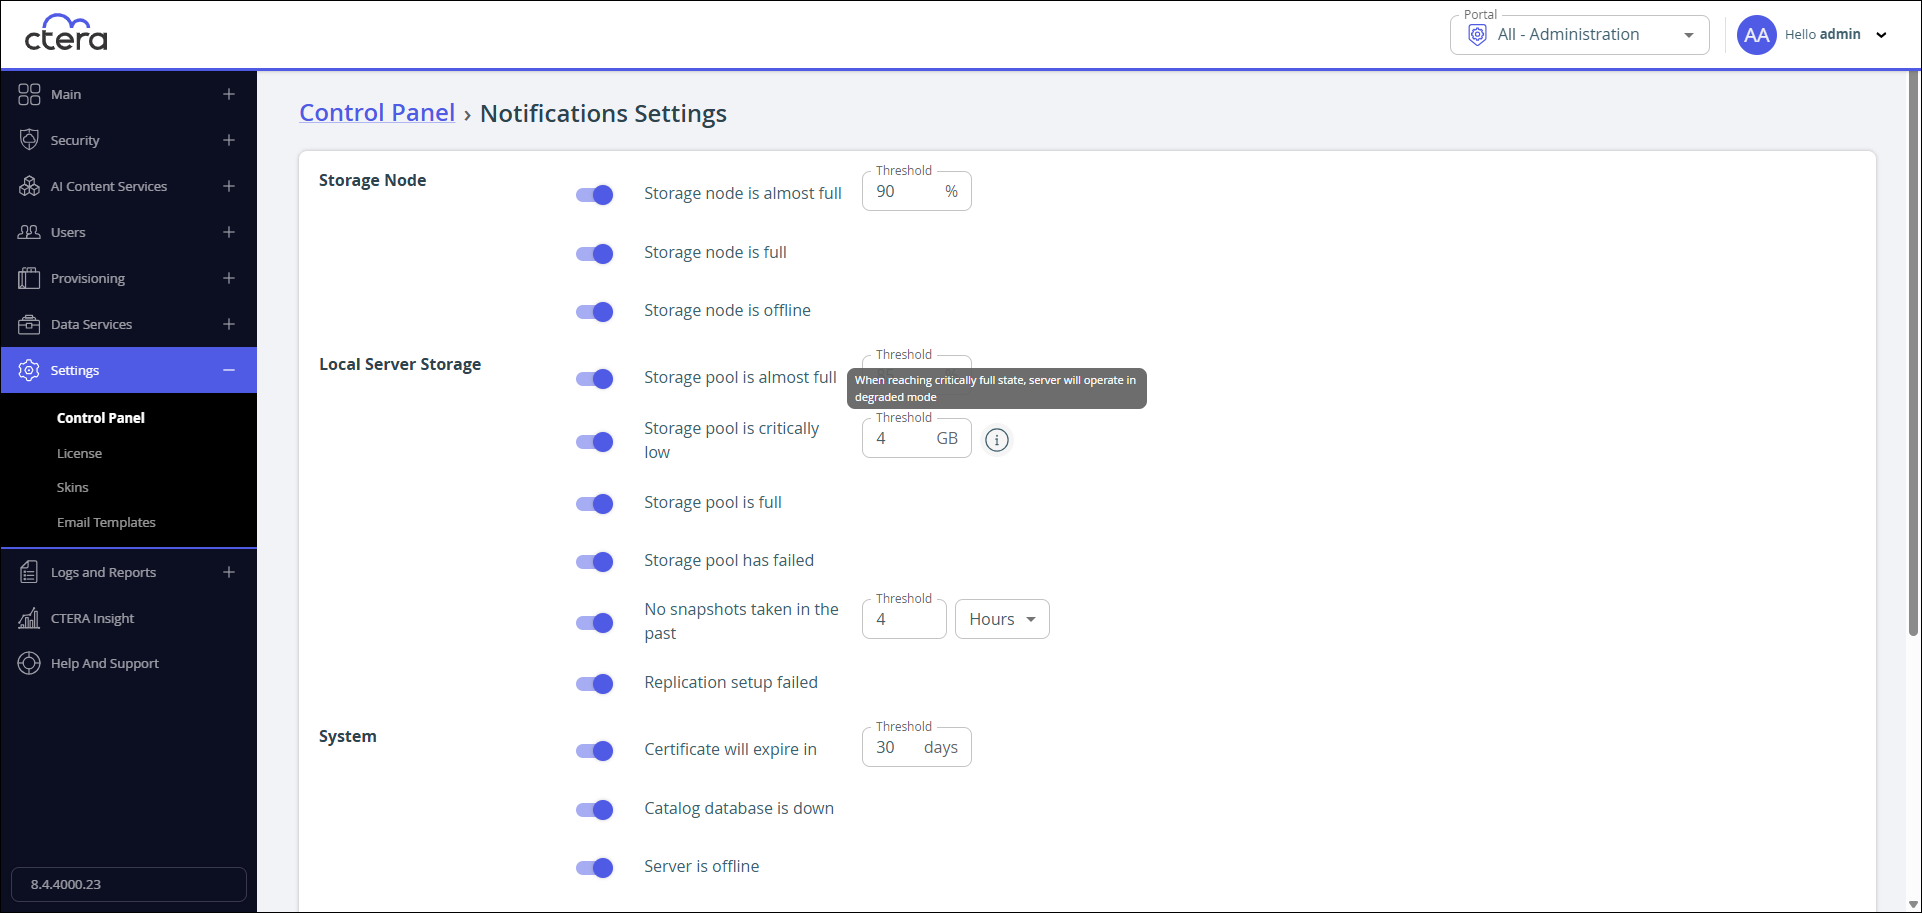This screenshot has height=913, width=1922.
Task: Toggle Storage pool is critically low
Action: pos(594,442)
